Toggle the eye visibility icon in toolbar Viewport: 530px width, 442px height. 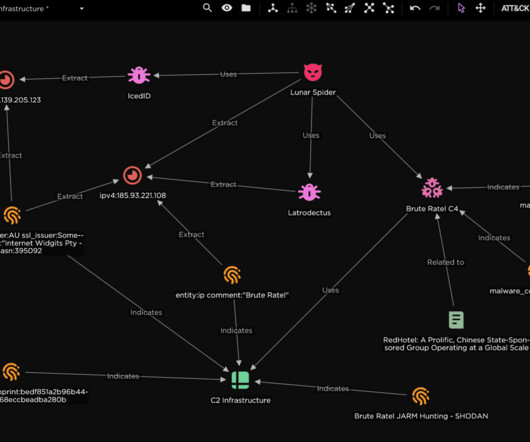click(227, 8)
